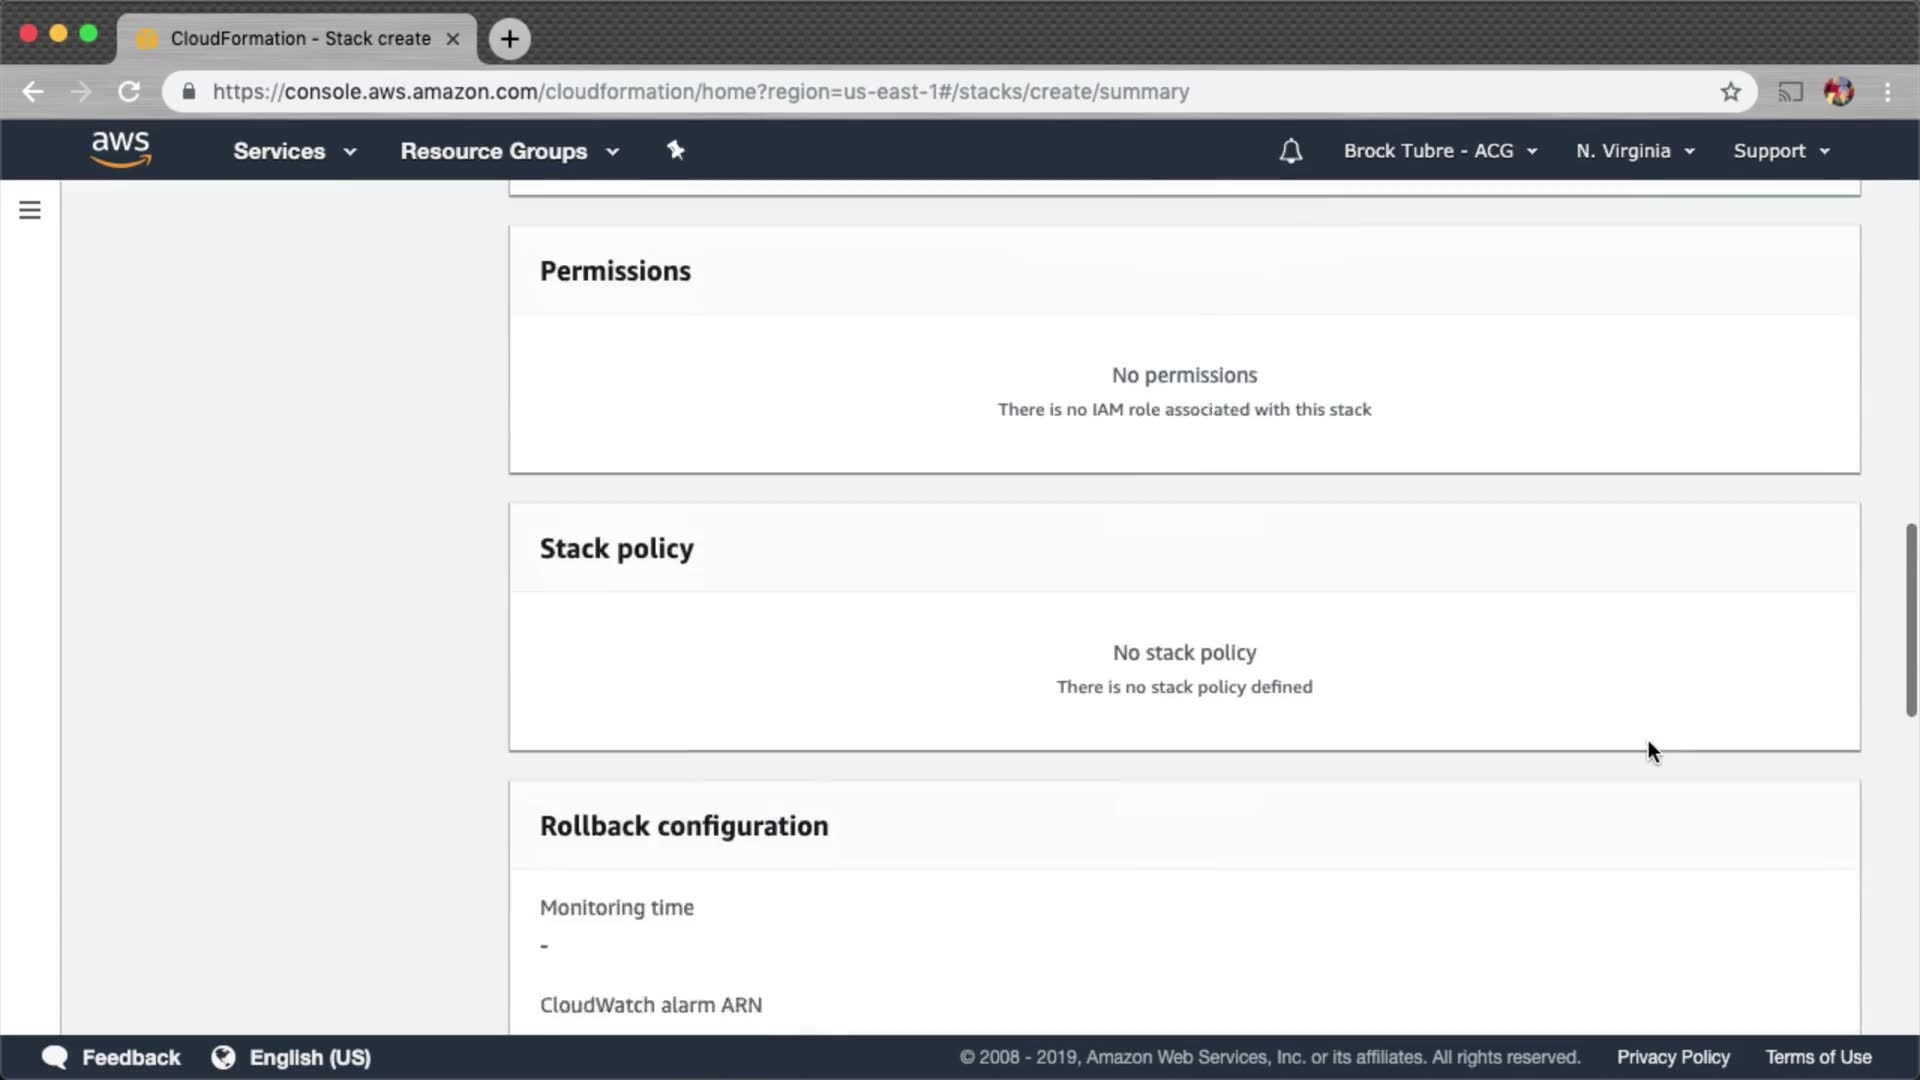The height and width of the screenshot is (1080, 1920).
Task: Open the Brock Tubre - ACG account menu
Action: pyautogui.click(x=1440, y=151)
